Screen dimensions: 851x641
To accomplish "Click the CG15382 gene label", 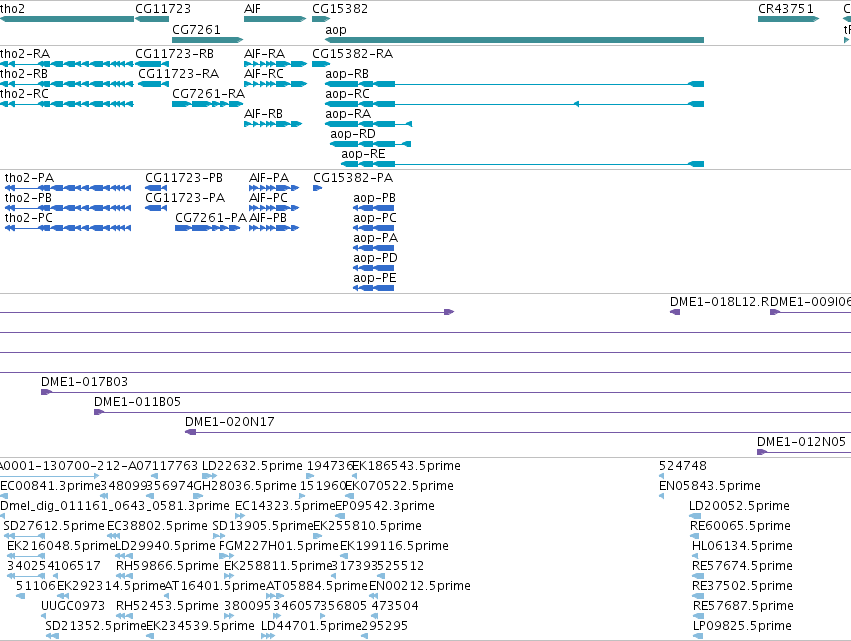I will (x=340, y=9).
